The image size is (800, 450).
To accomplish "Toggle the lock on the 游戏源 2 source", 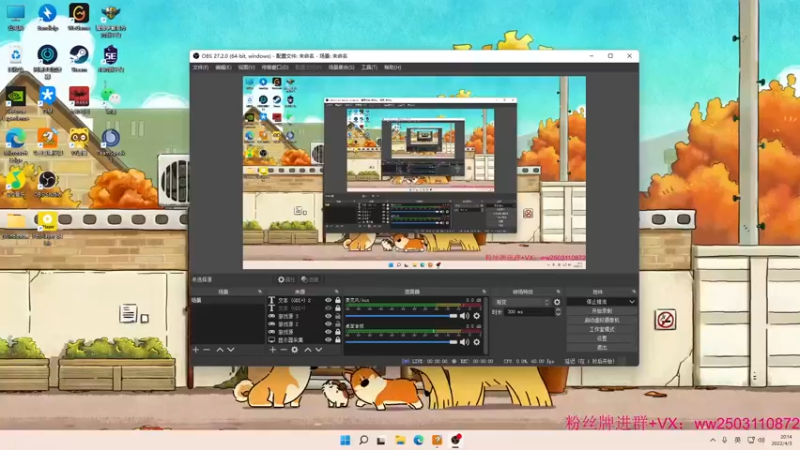I will (338, 324).
